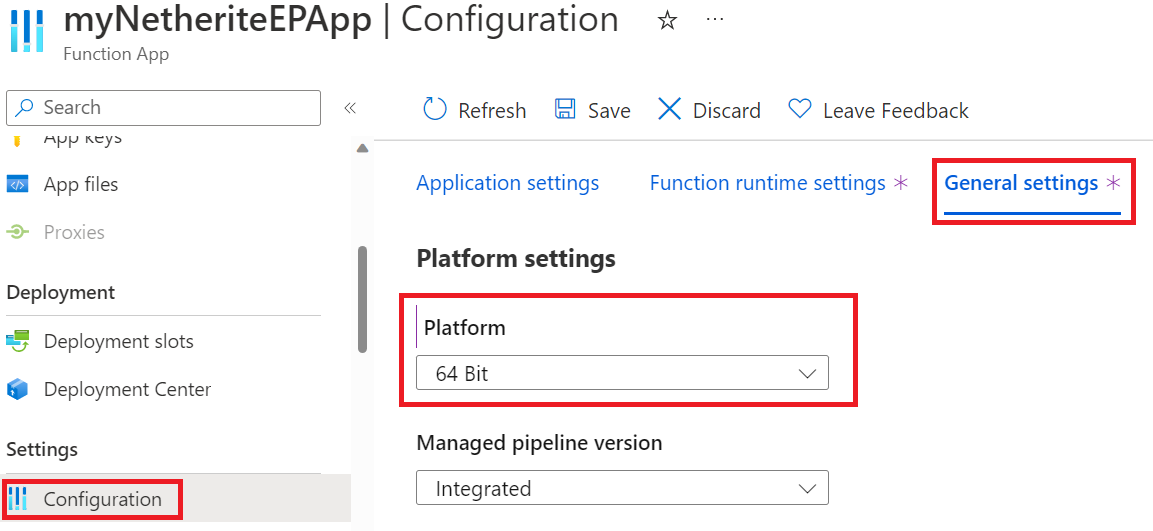This screenshot has width=1153, height=531.
Task: Click the Leave Feedback heart icon
Action: pyautogui.click(x=800, y=110)
